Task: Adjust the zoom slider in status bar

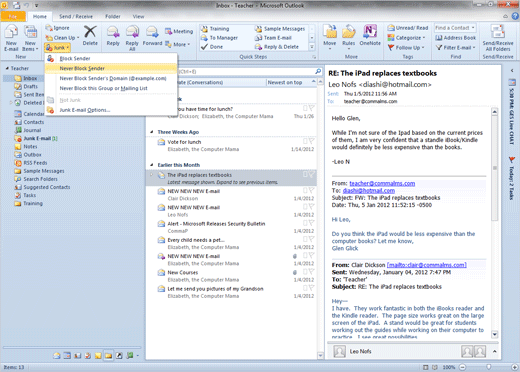Action: click(489, 367)
